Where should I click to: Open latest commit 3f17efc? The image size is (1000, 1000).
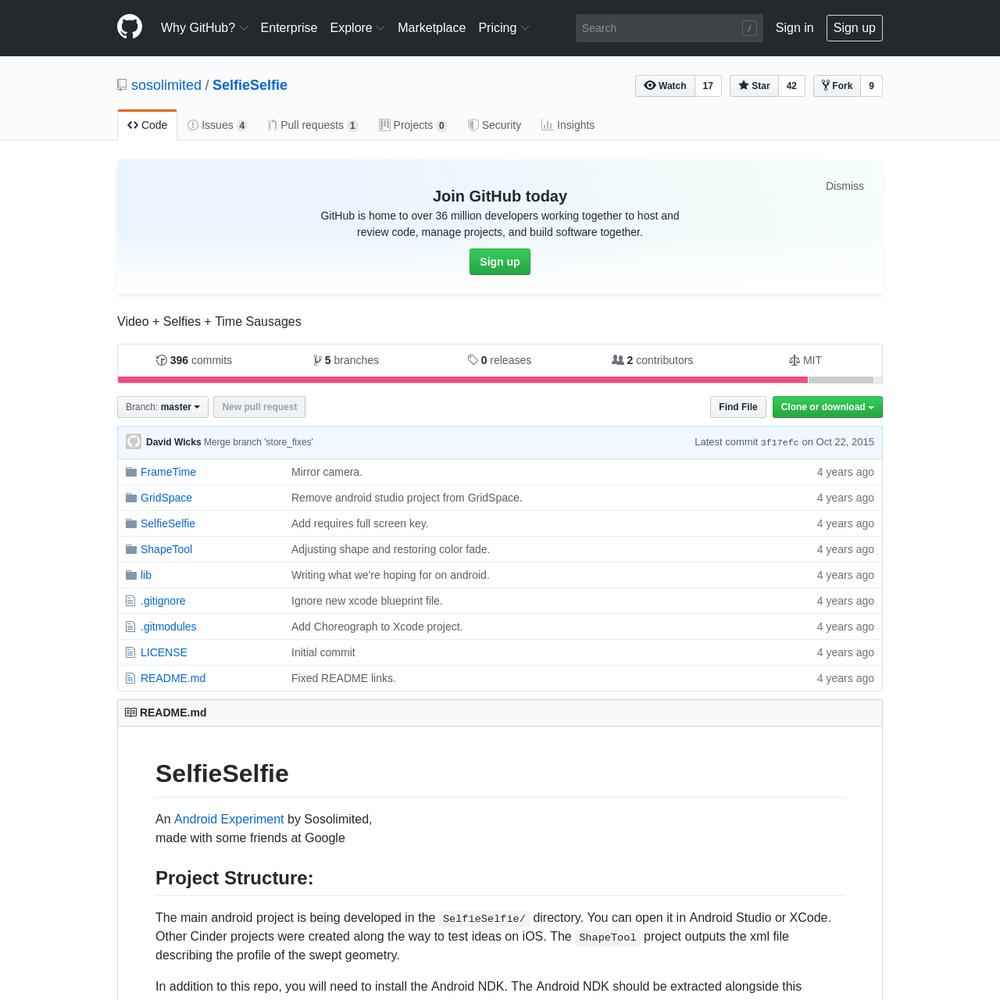pos(779,442)
